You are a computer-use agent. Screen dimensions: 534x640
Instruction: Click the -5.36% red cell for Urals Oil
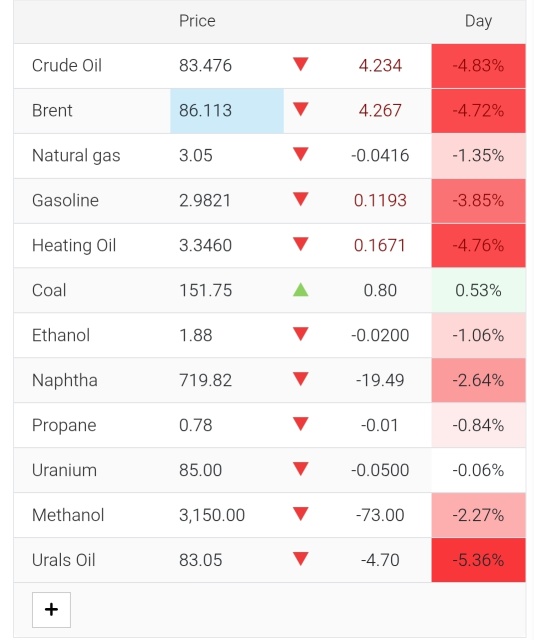478,560
